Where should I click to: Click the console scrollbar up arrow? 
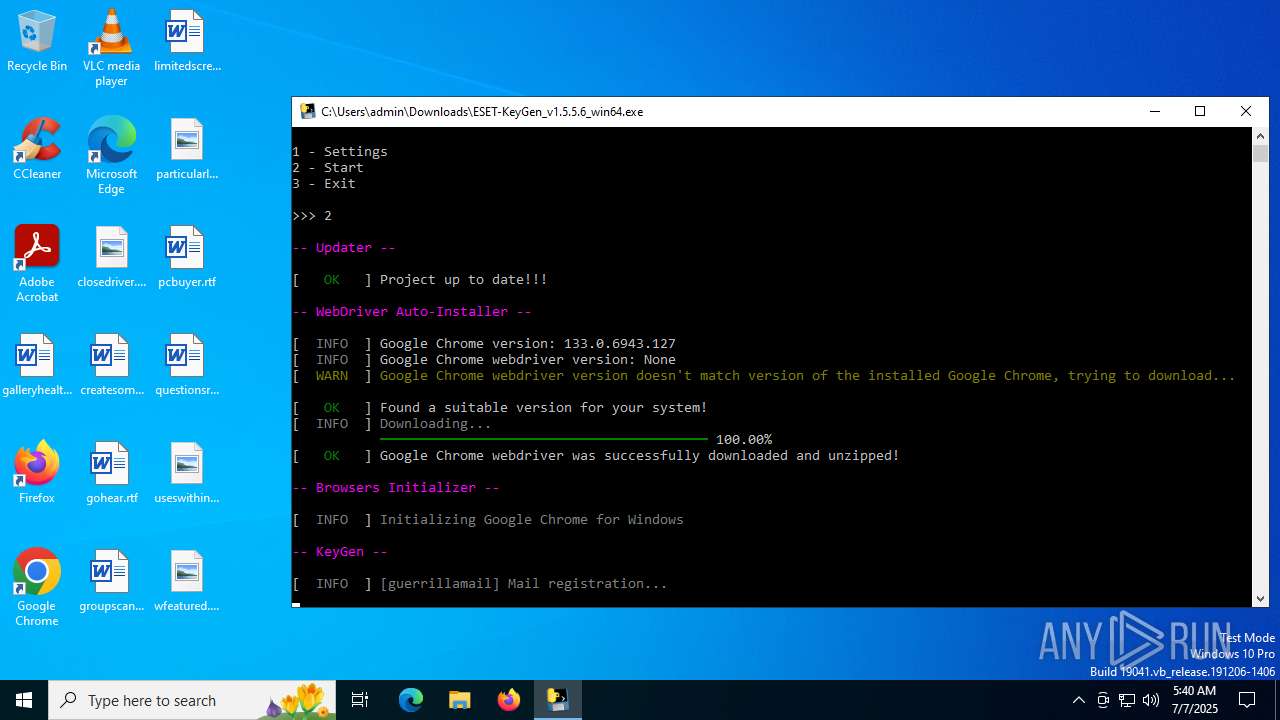point(1260,136)
